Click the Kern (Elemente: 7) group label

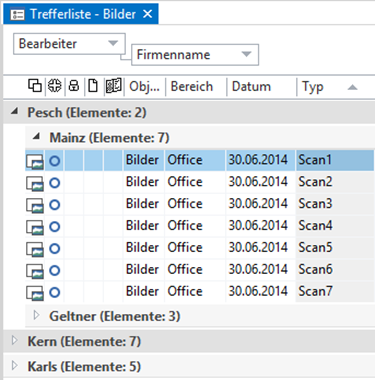[84, 341]
